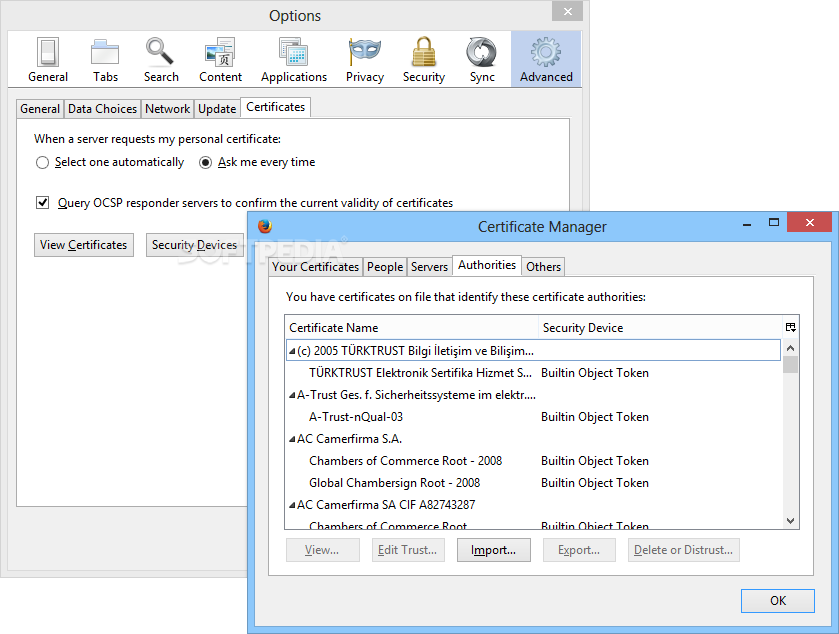This screenshot has height=634, width=839.
Task: Click the Import... button
Action: (x=493, y=550)
